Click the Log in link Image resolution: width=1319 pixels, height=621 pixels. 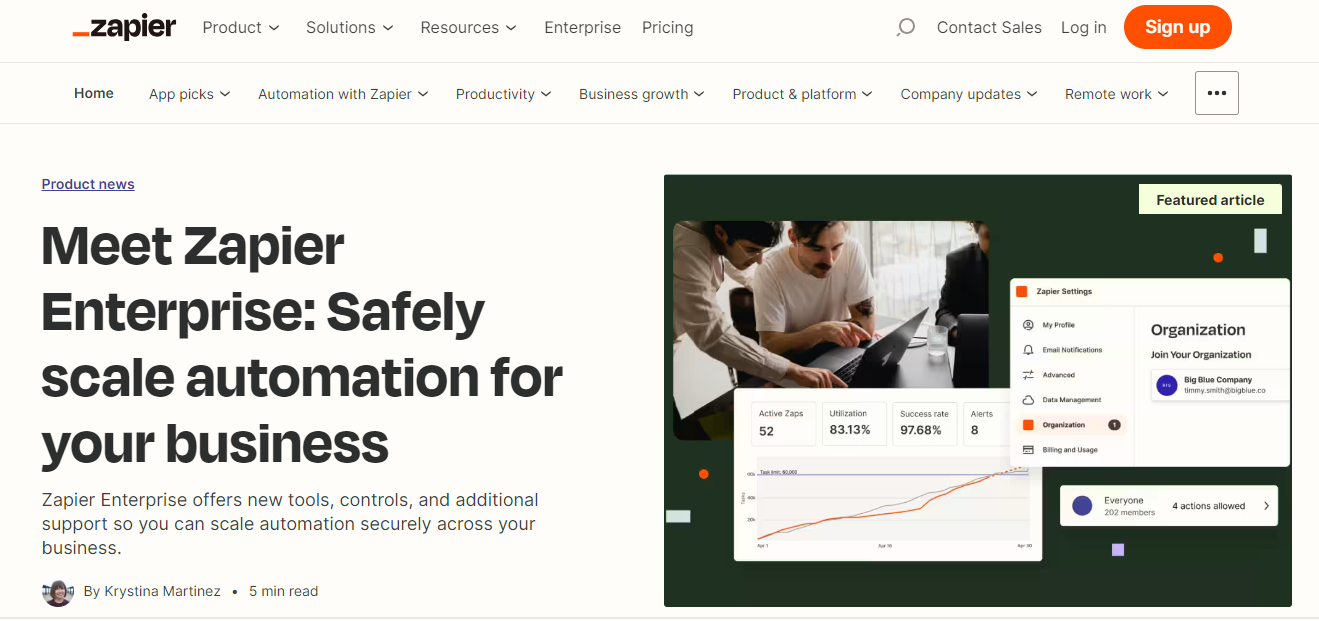coord(1084,28)
